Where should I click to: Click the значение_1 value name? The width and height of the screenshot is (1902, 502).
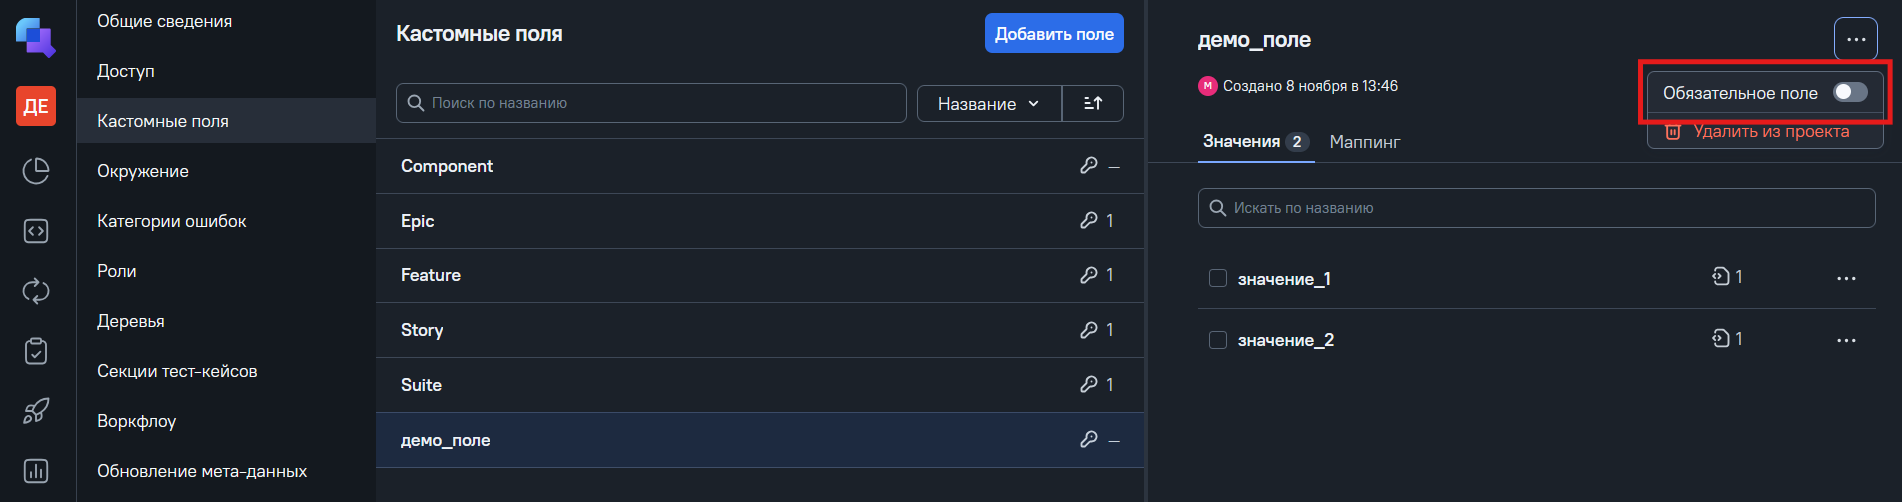1284,279
